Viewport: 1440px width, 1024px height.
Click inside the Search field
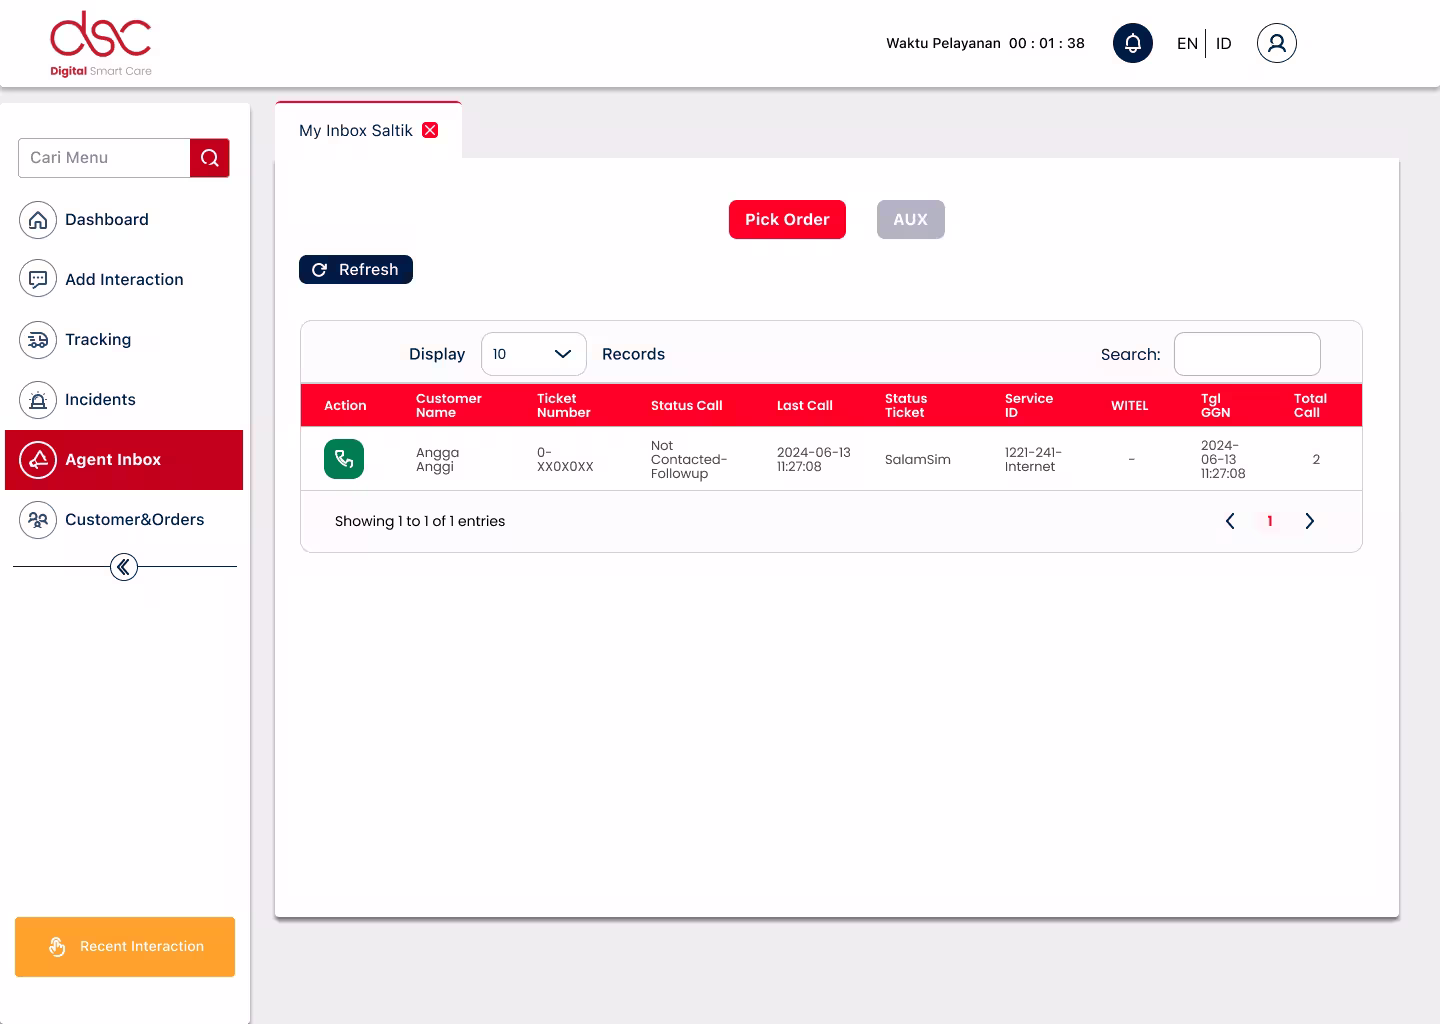(1246, 353)
